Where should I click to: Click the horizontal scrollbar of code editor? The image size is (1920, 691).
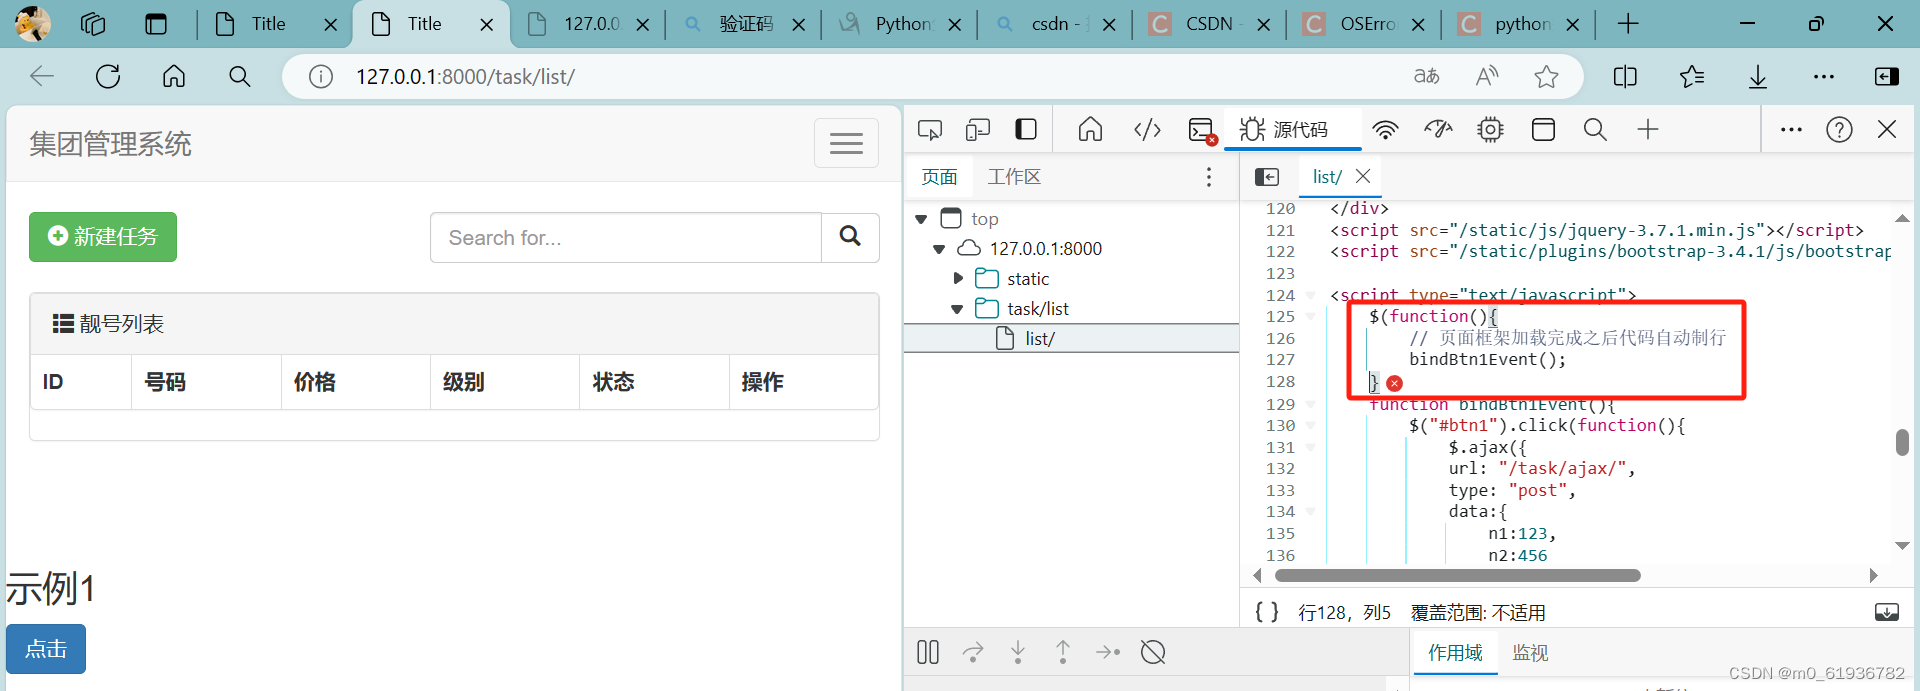1457,576
